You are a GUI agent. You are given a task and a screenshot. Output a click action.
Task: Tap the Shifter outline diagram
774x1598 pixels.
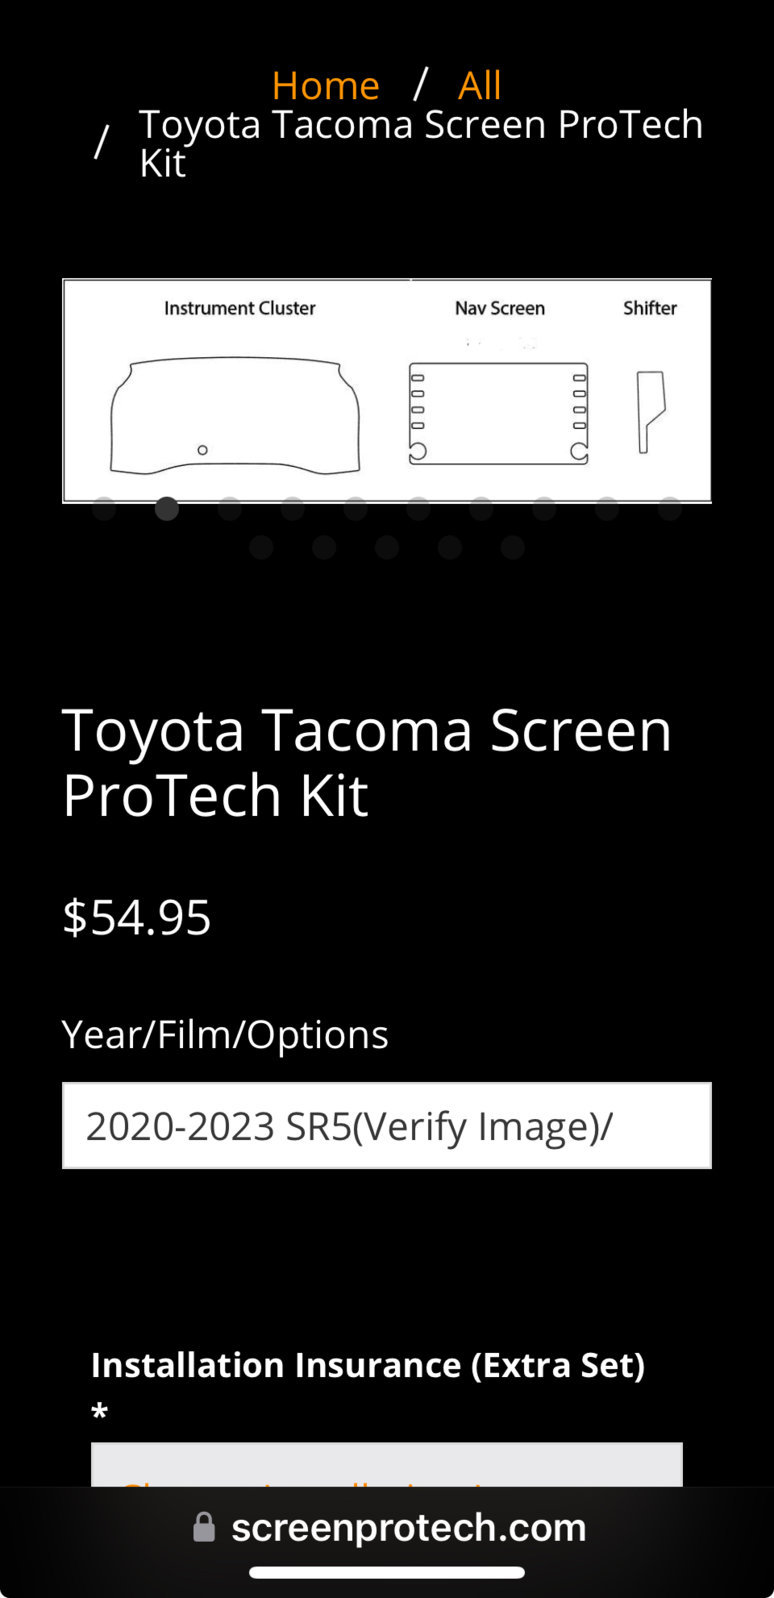650,411
